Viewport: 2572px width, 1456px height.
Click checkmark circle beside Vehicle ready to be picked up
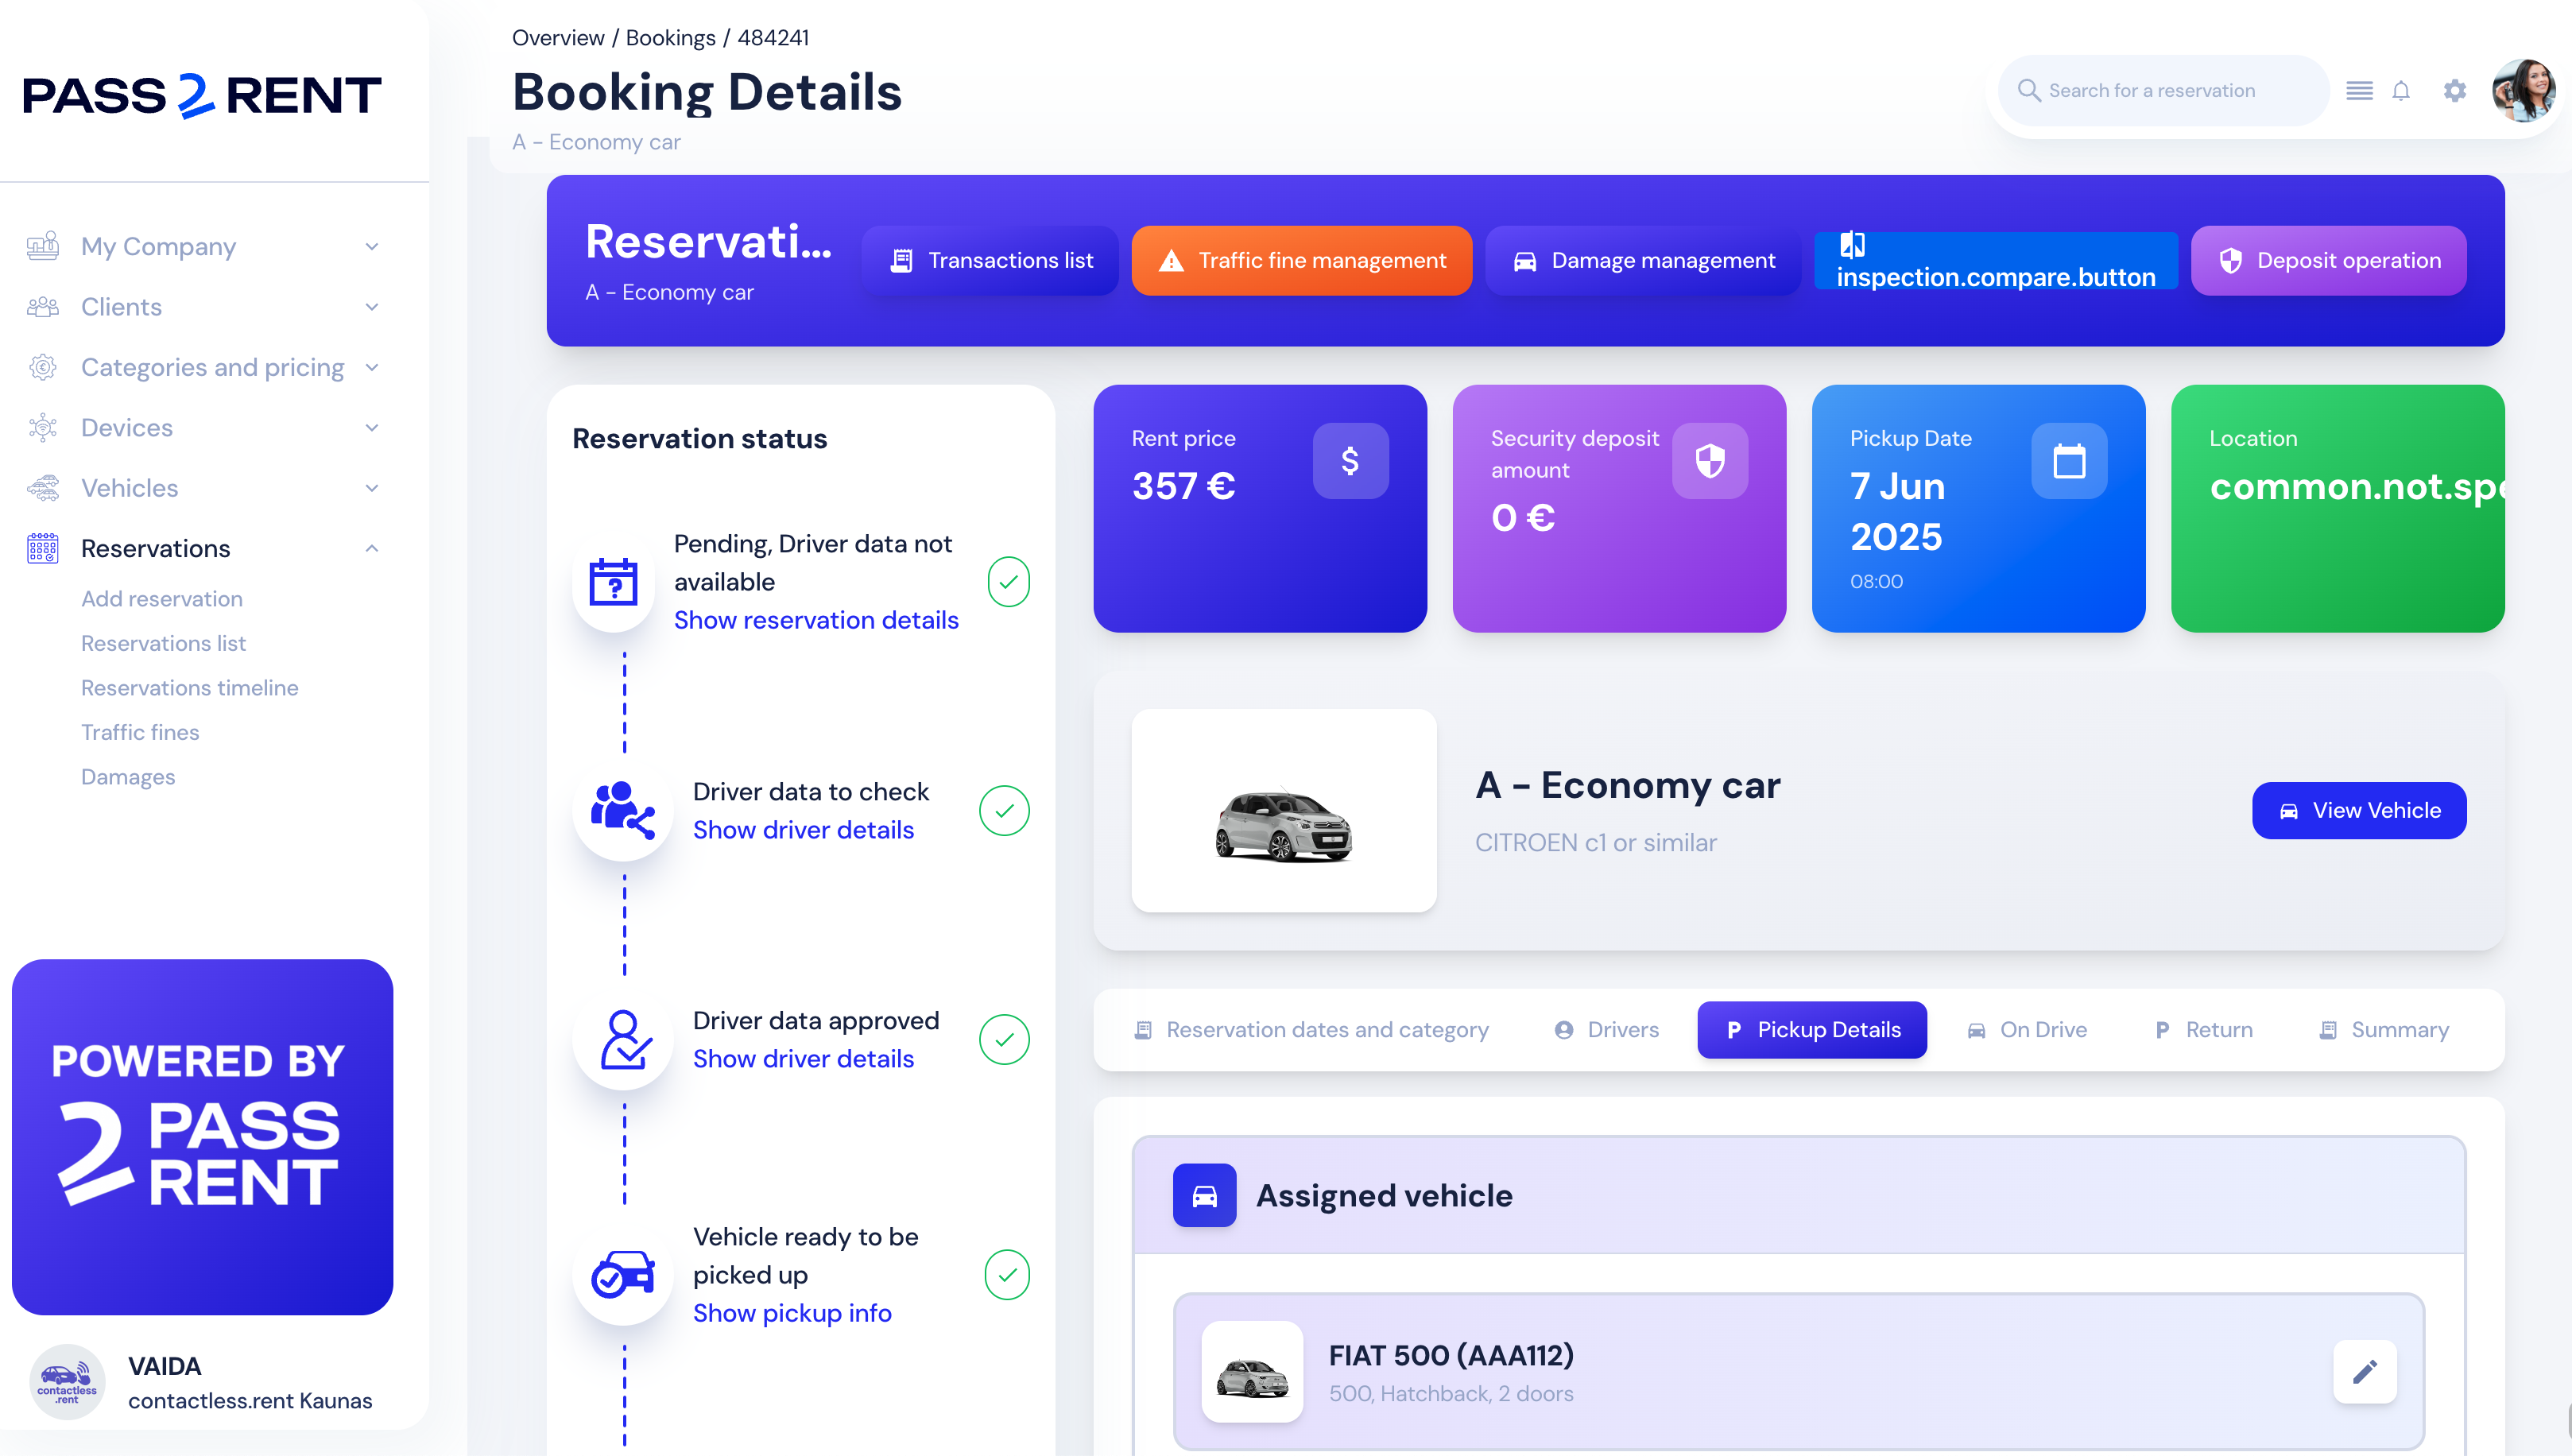click(1006, 1274)
